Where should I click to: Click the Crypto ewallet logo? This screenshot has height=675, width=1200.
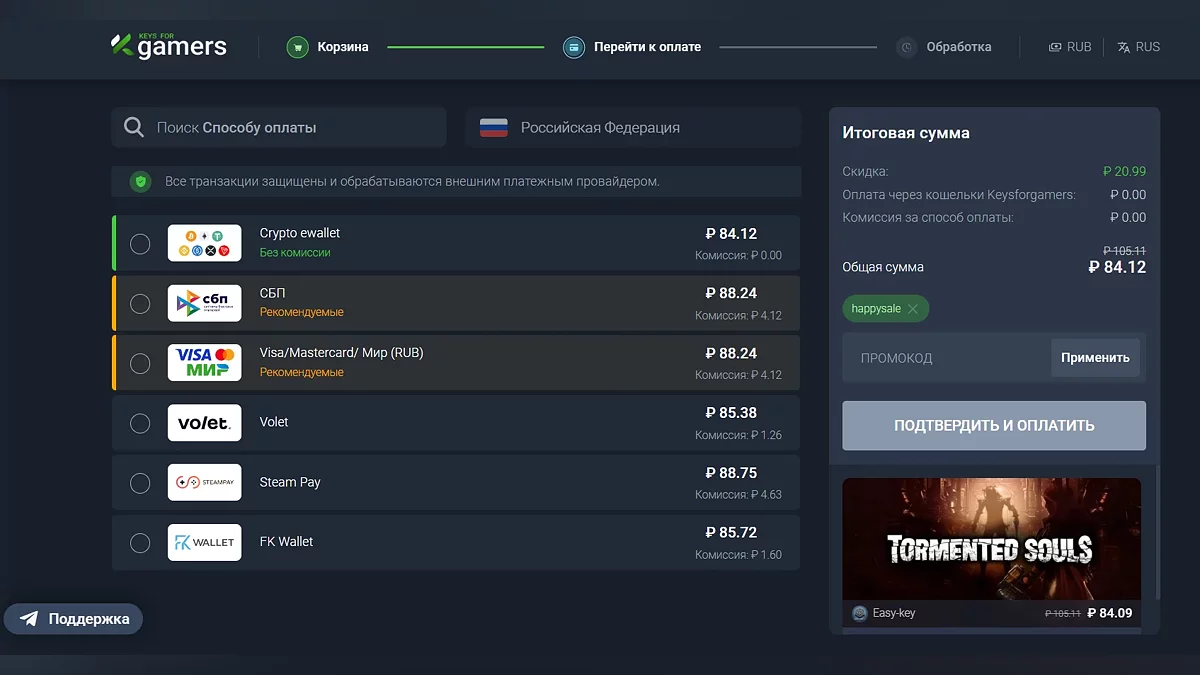[x=204, y=243]
